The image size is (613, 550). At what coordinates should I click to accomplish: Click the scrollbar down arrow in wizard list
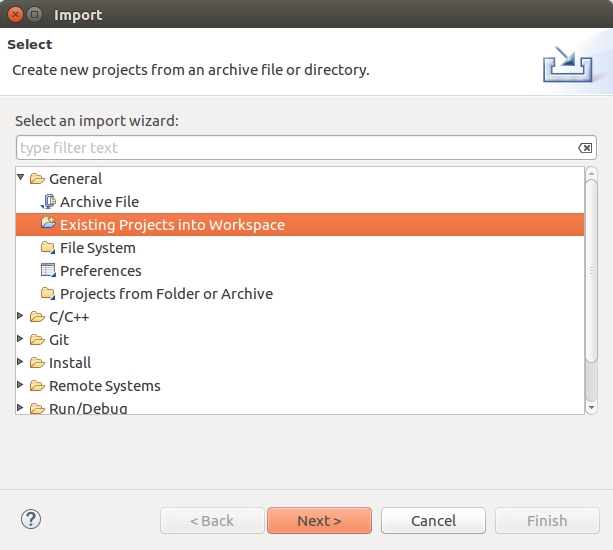click(591, 407)
